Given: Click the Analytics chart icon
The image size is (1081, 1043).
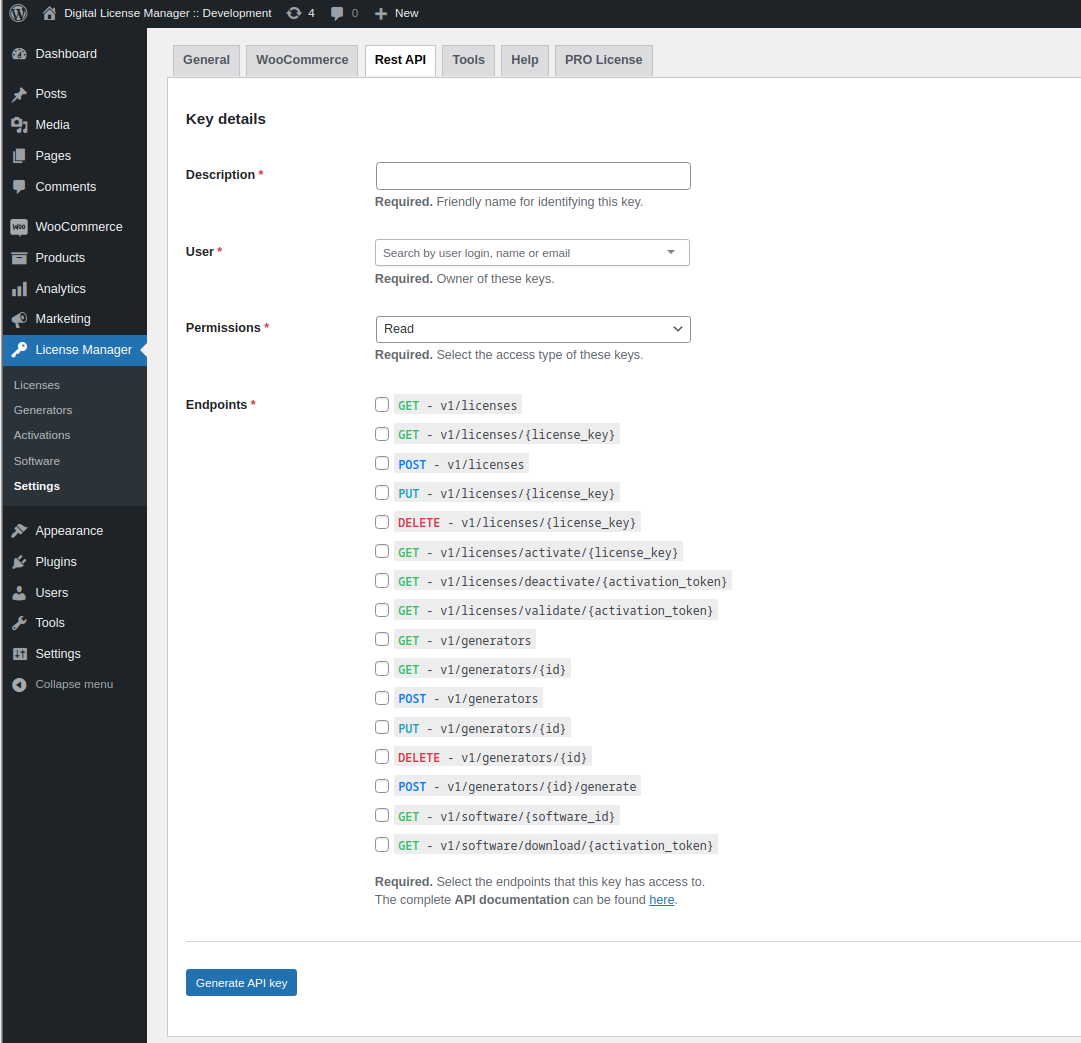Looking at the screenshot, I should [22, 288].
